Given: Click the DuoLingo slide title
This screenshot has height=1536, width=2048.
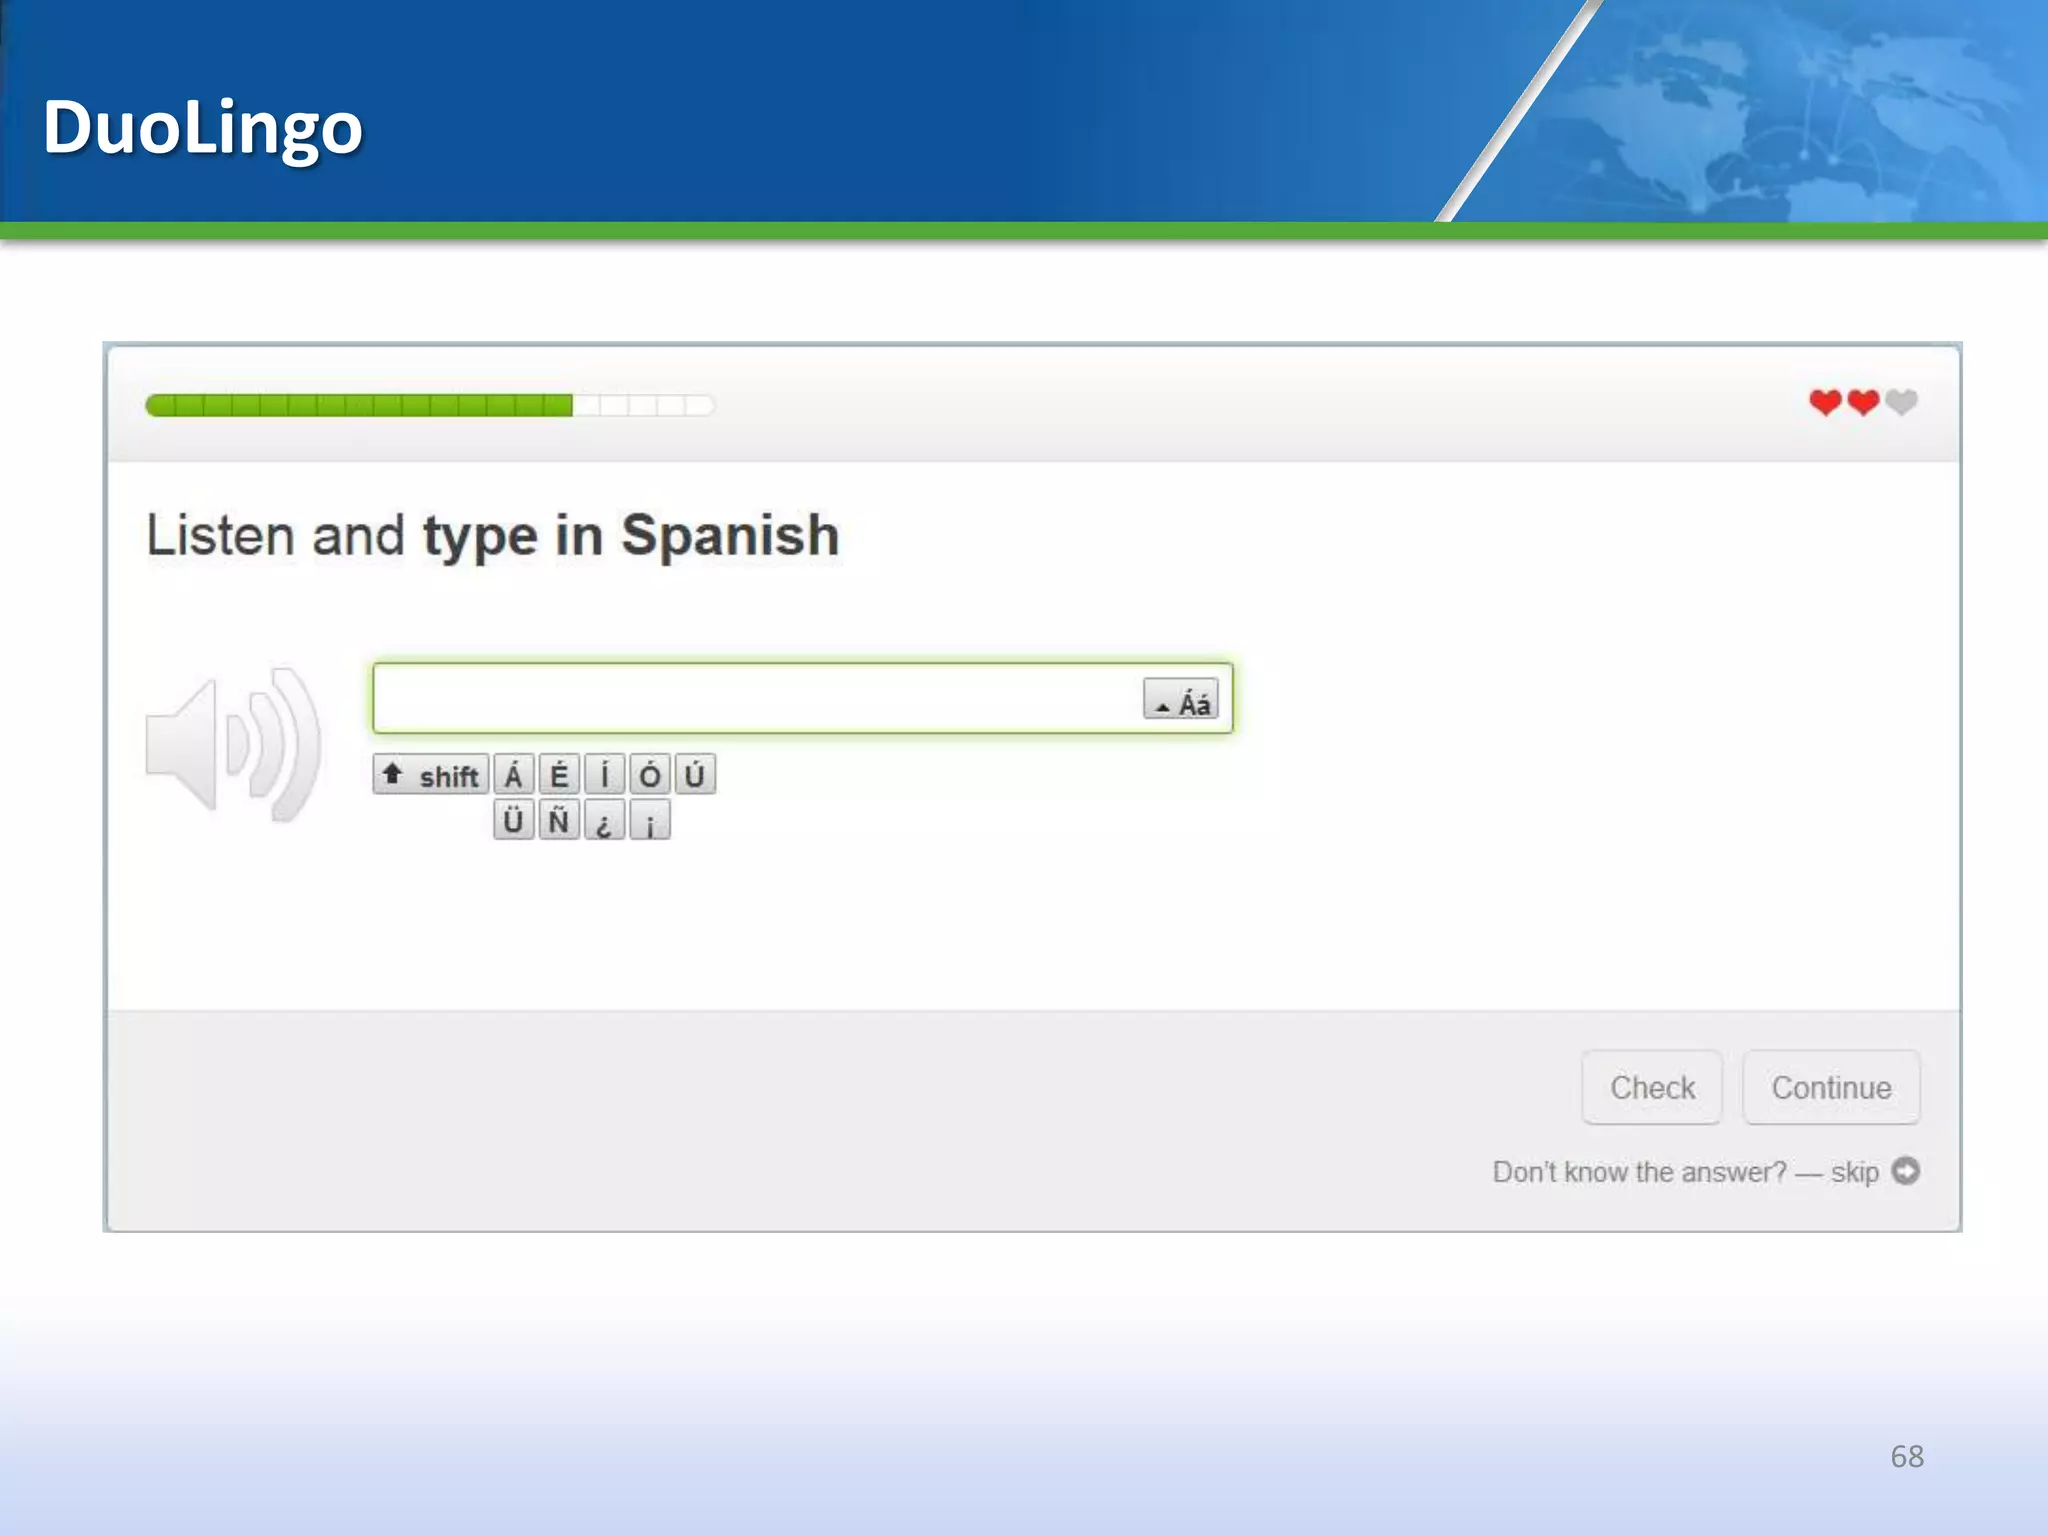Looking at the screenshot, I should point(202,128).
